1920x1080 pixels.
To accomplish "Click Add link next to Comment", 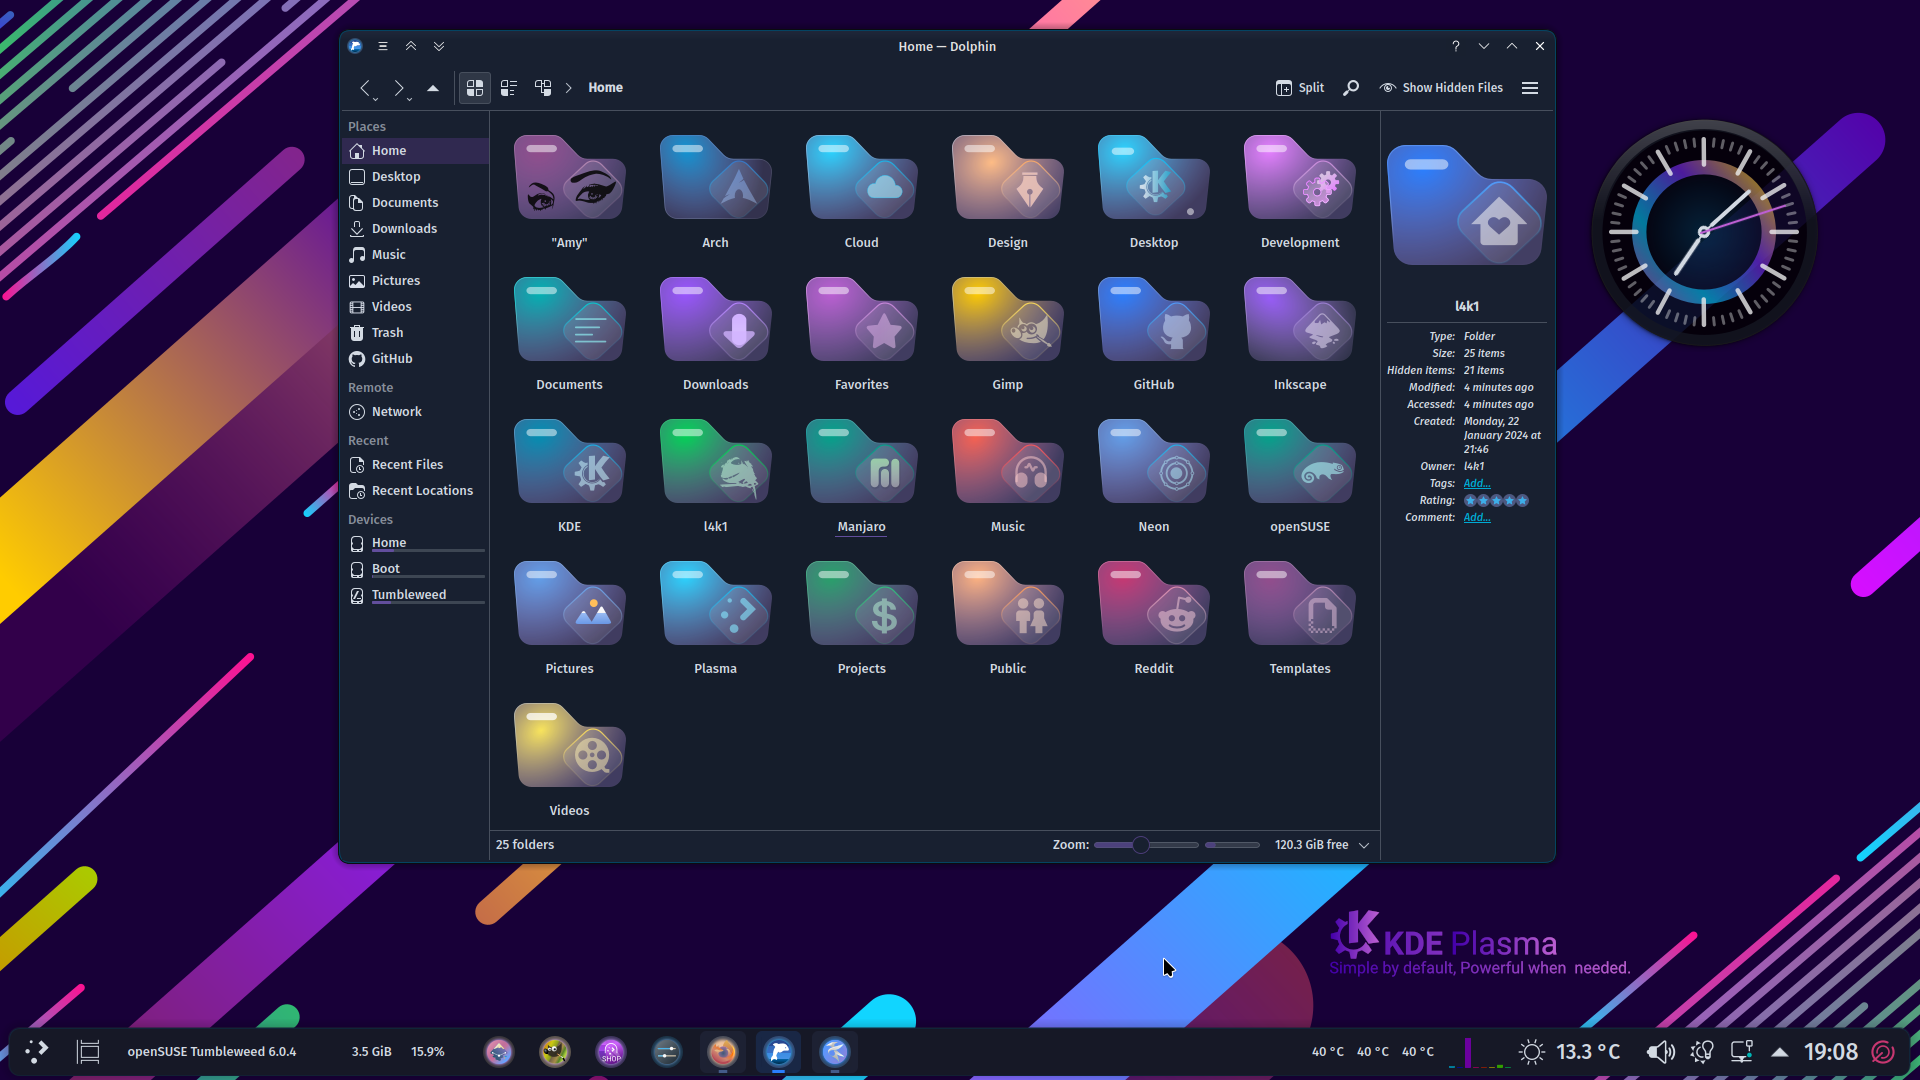I will coord(1477,518).
